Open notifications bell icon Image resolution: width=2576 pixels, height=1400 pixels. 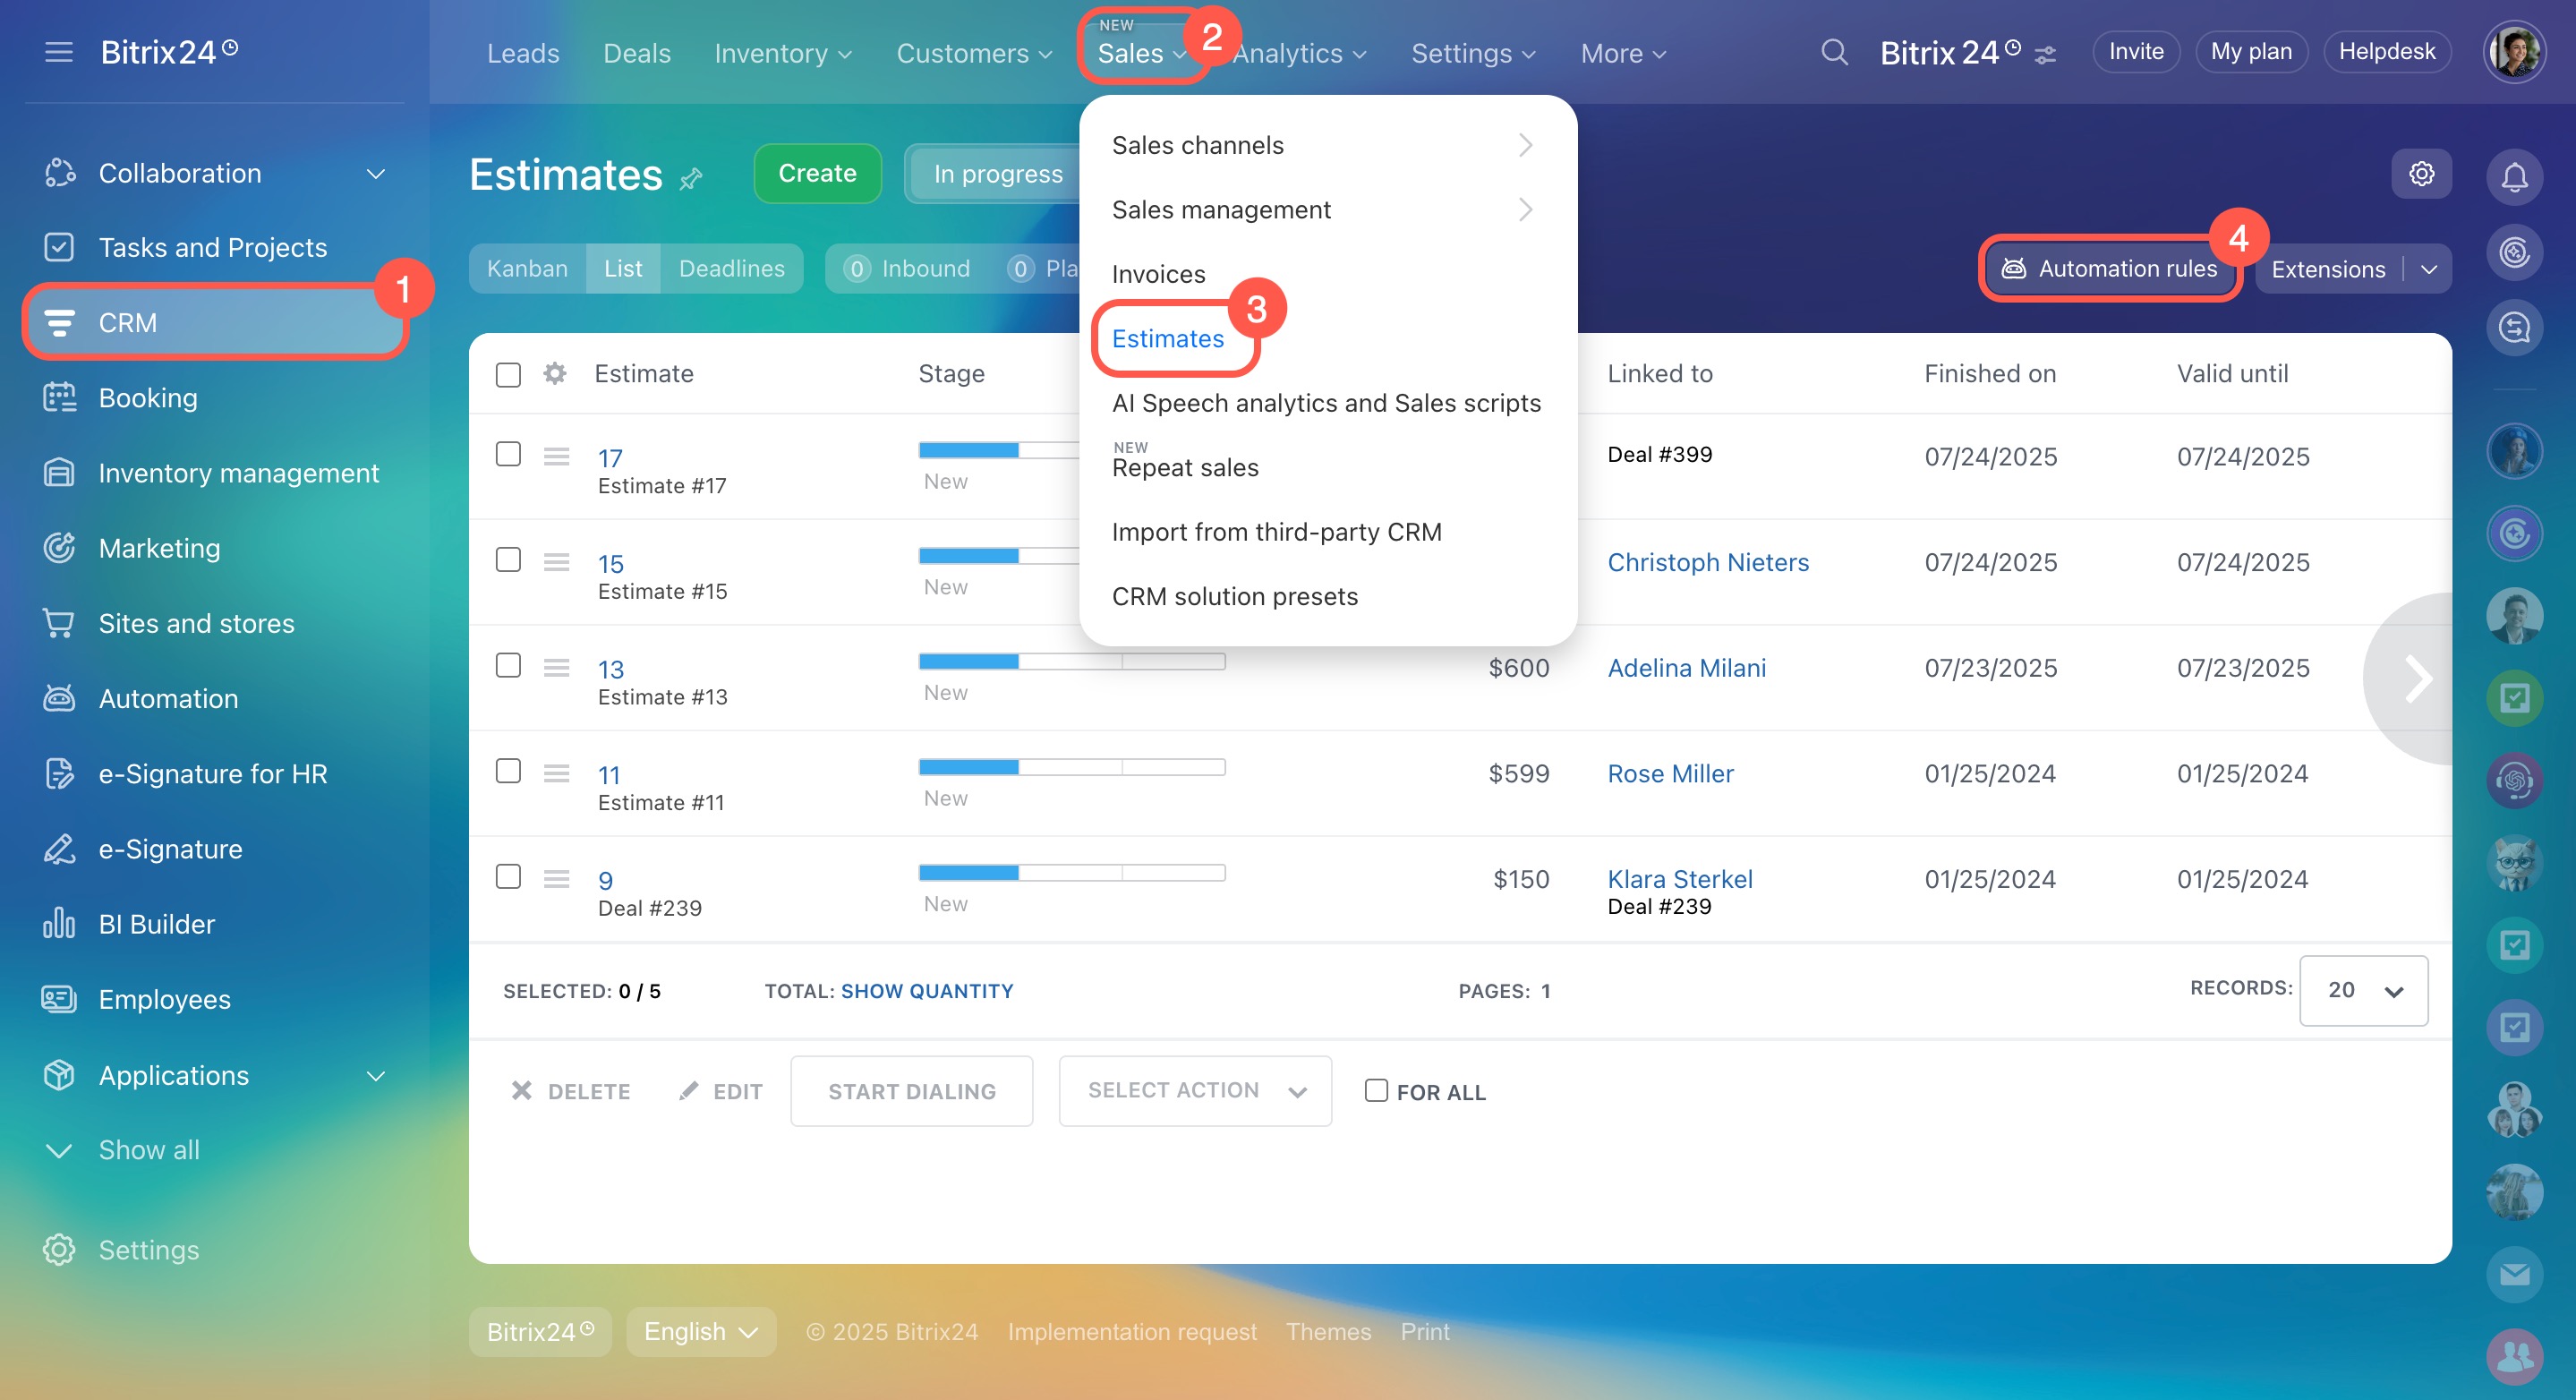pos(2514,177)
